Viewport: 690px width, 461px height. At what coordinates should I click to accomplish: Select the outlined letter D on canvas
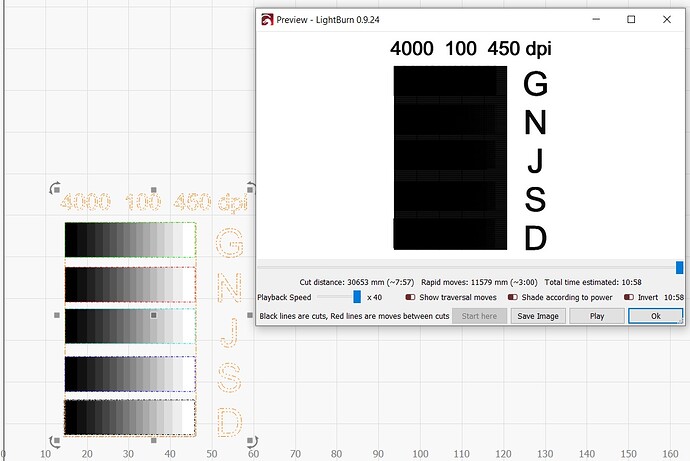[229, 422]
